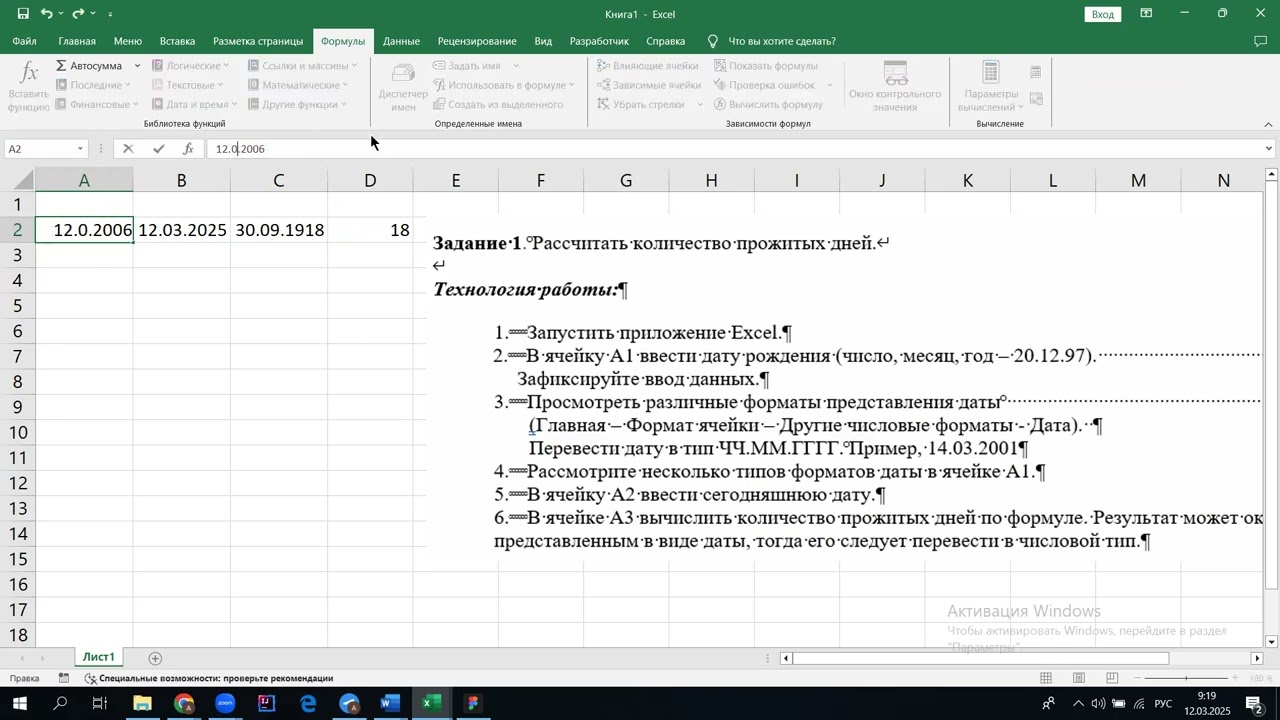Expand the formula bar with arrow

point(1269,149)
